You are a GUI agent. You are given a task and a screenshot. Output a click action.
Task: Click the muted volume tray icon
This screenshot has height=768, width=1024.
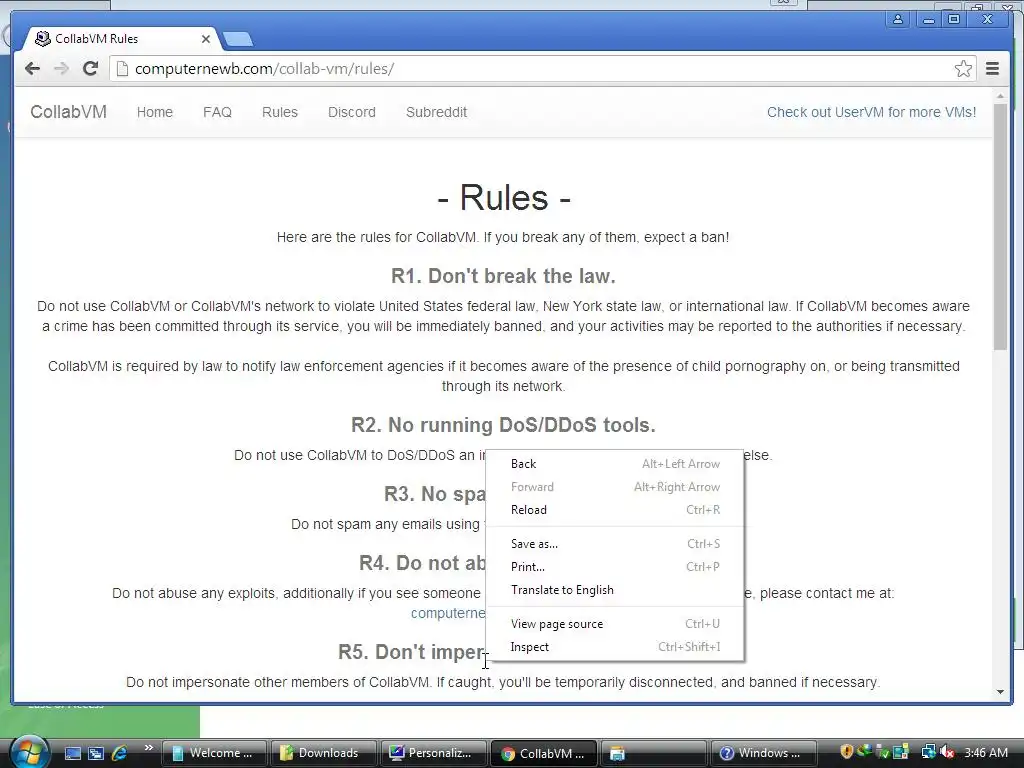coord(948,752)
